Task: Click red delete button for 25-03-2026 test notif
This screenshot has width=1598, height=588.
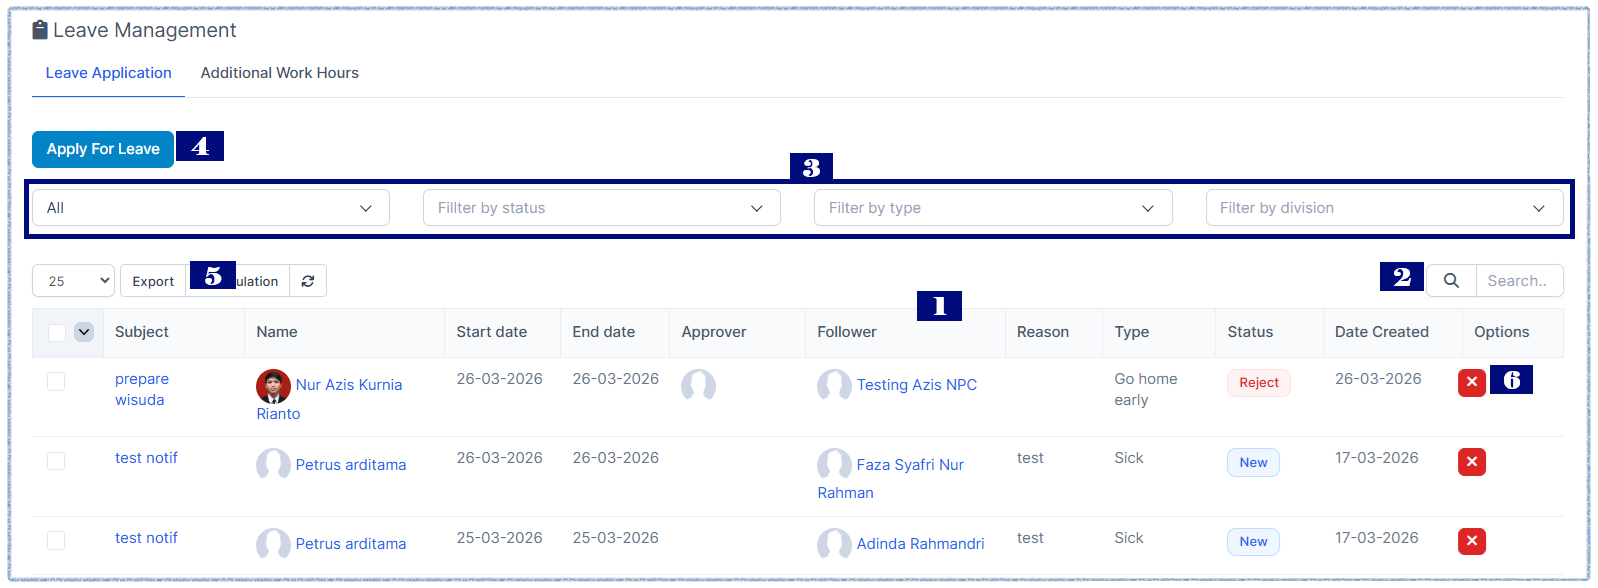Action: pyautogui.click(x=1471, y=541)
